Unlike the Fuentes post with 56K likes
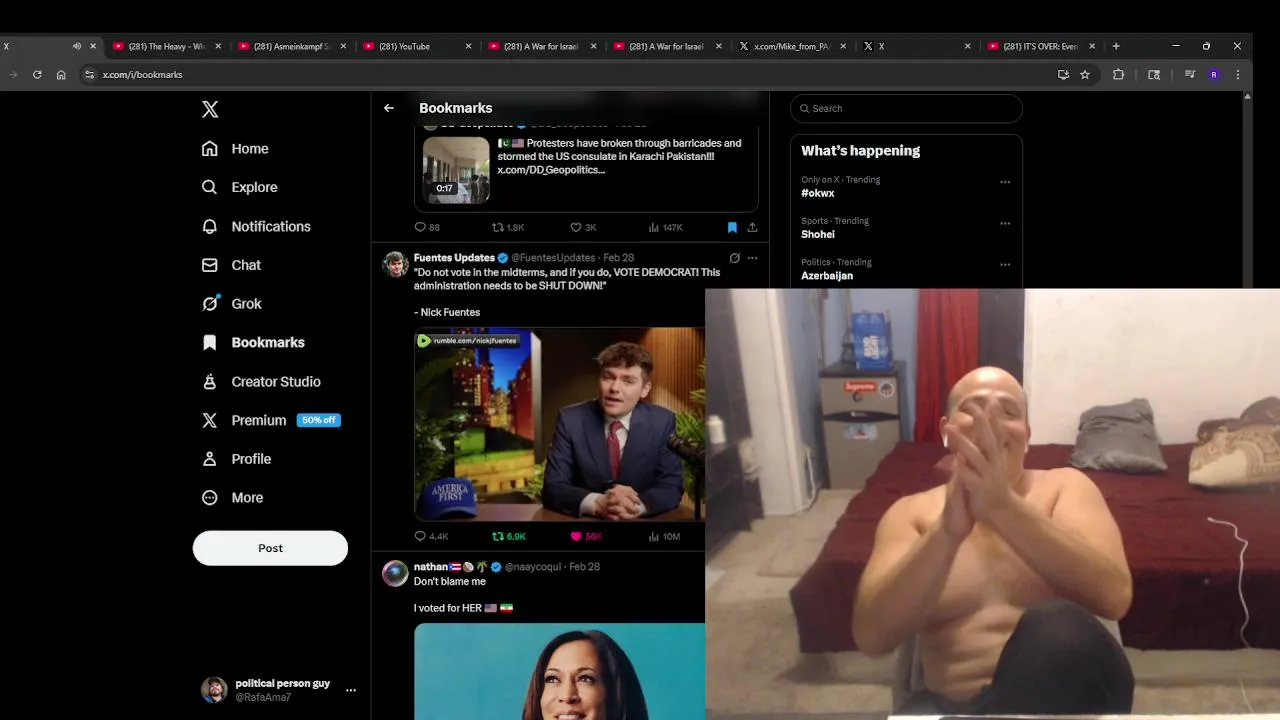The height and width of the screenshot is (720, 1280). (586, 536)
